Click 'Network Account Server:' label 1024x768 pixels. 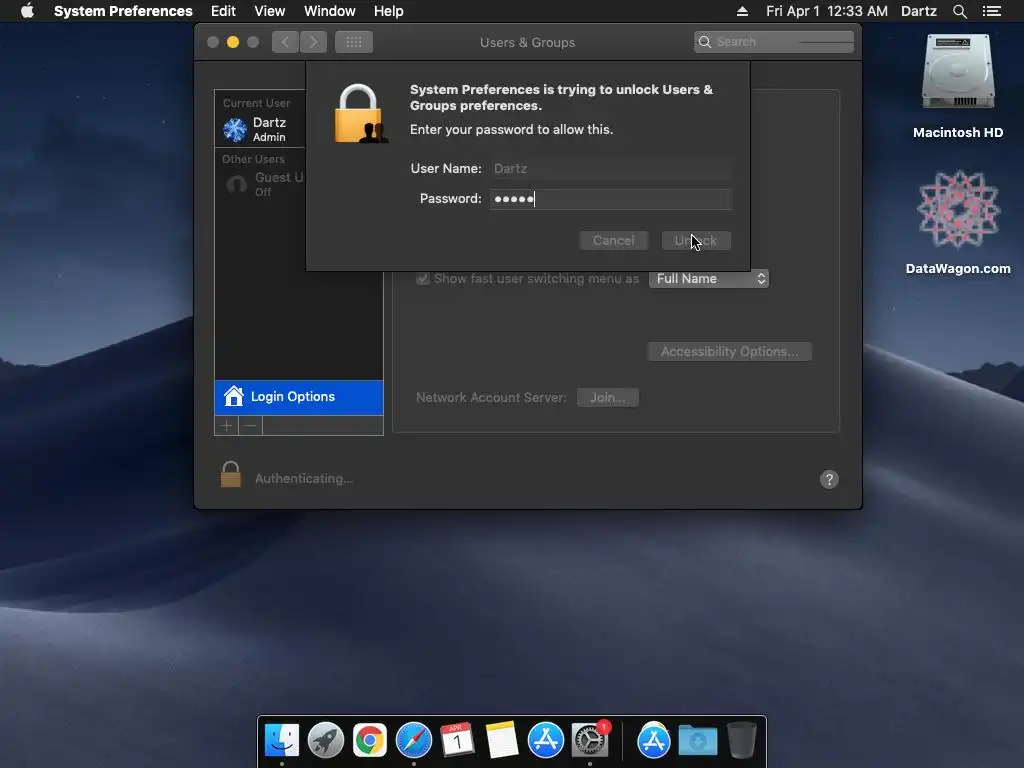(491, 397)
